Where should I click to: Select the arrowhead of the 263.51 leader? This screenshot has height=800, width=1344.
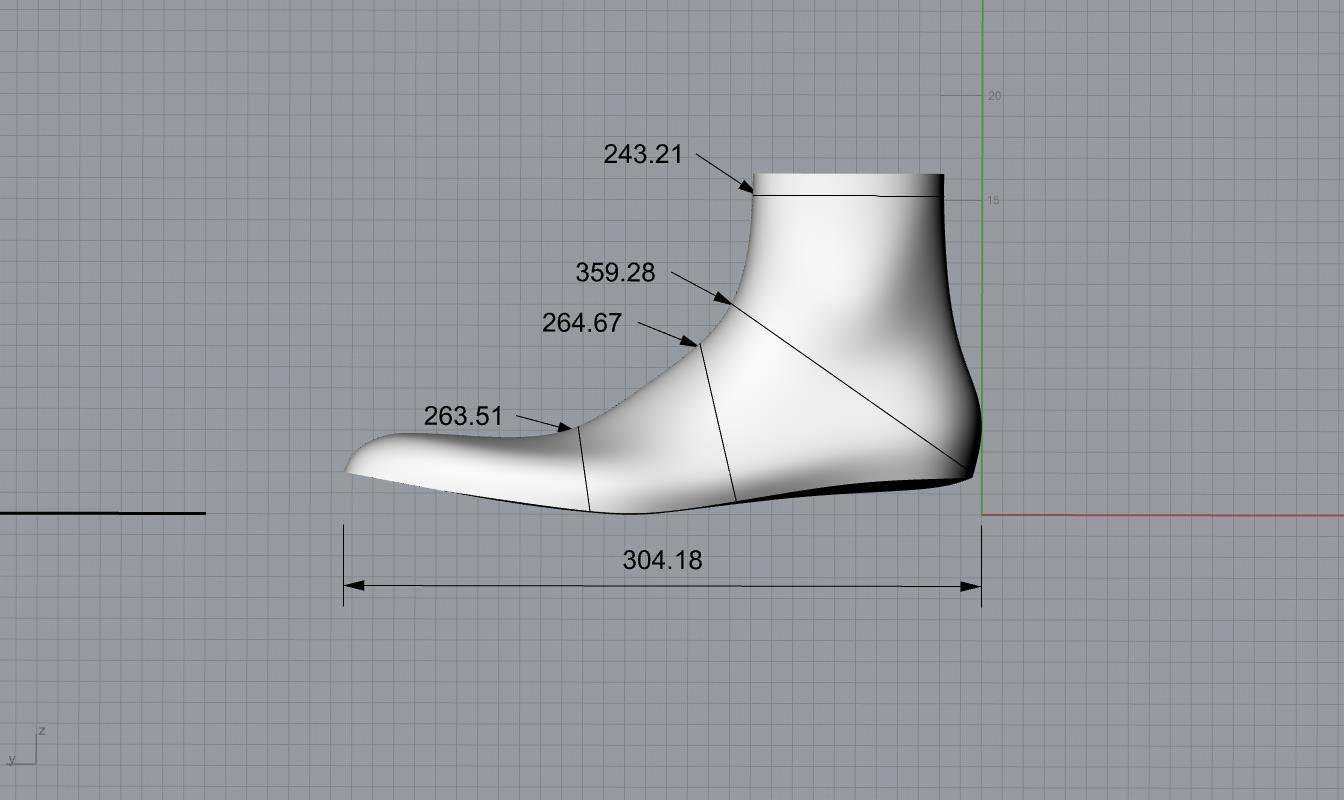(x=564, y=428)
